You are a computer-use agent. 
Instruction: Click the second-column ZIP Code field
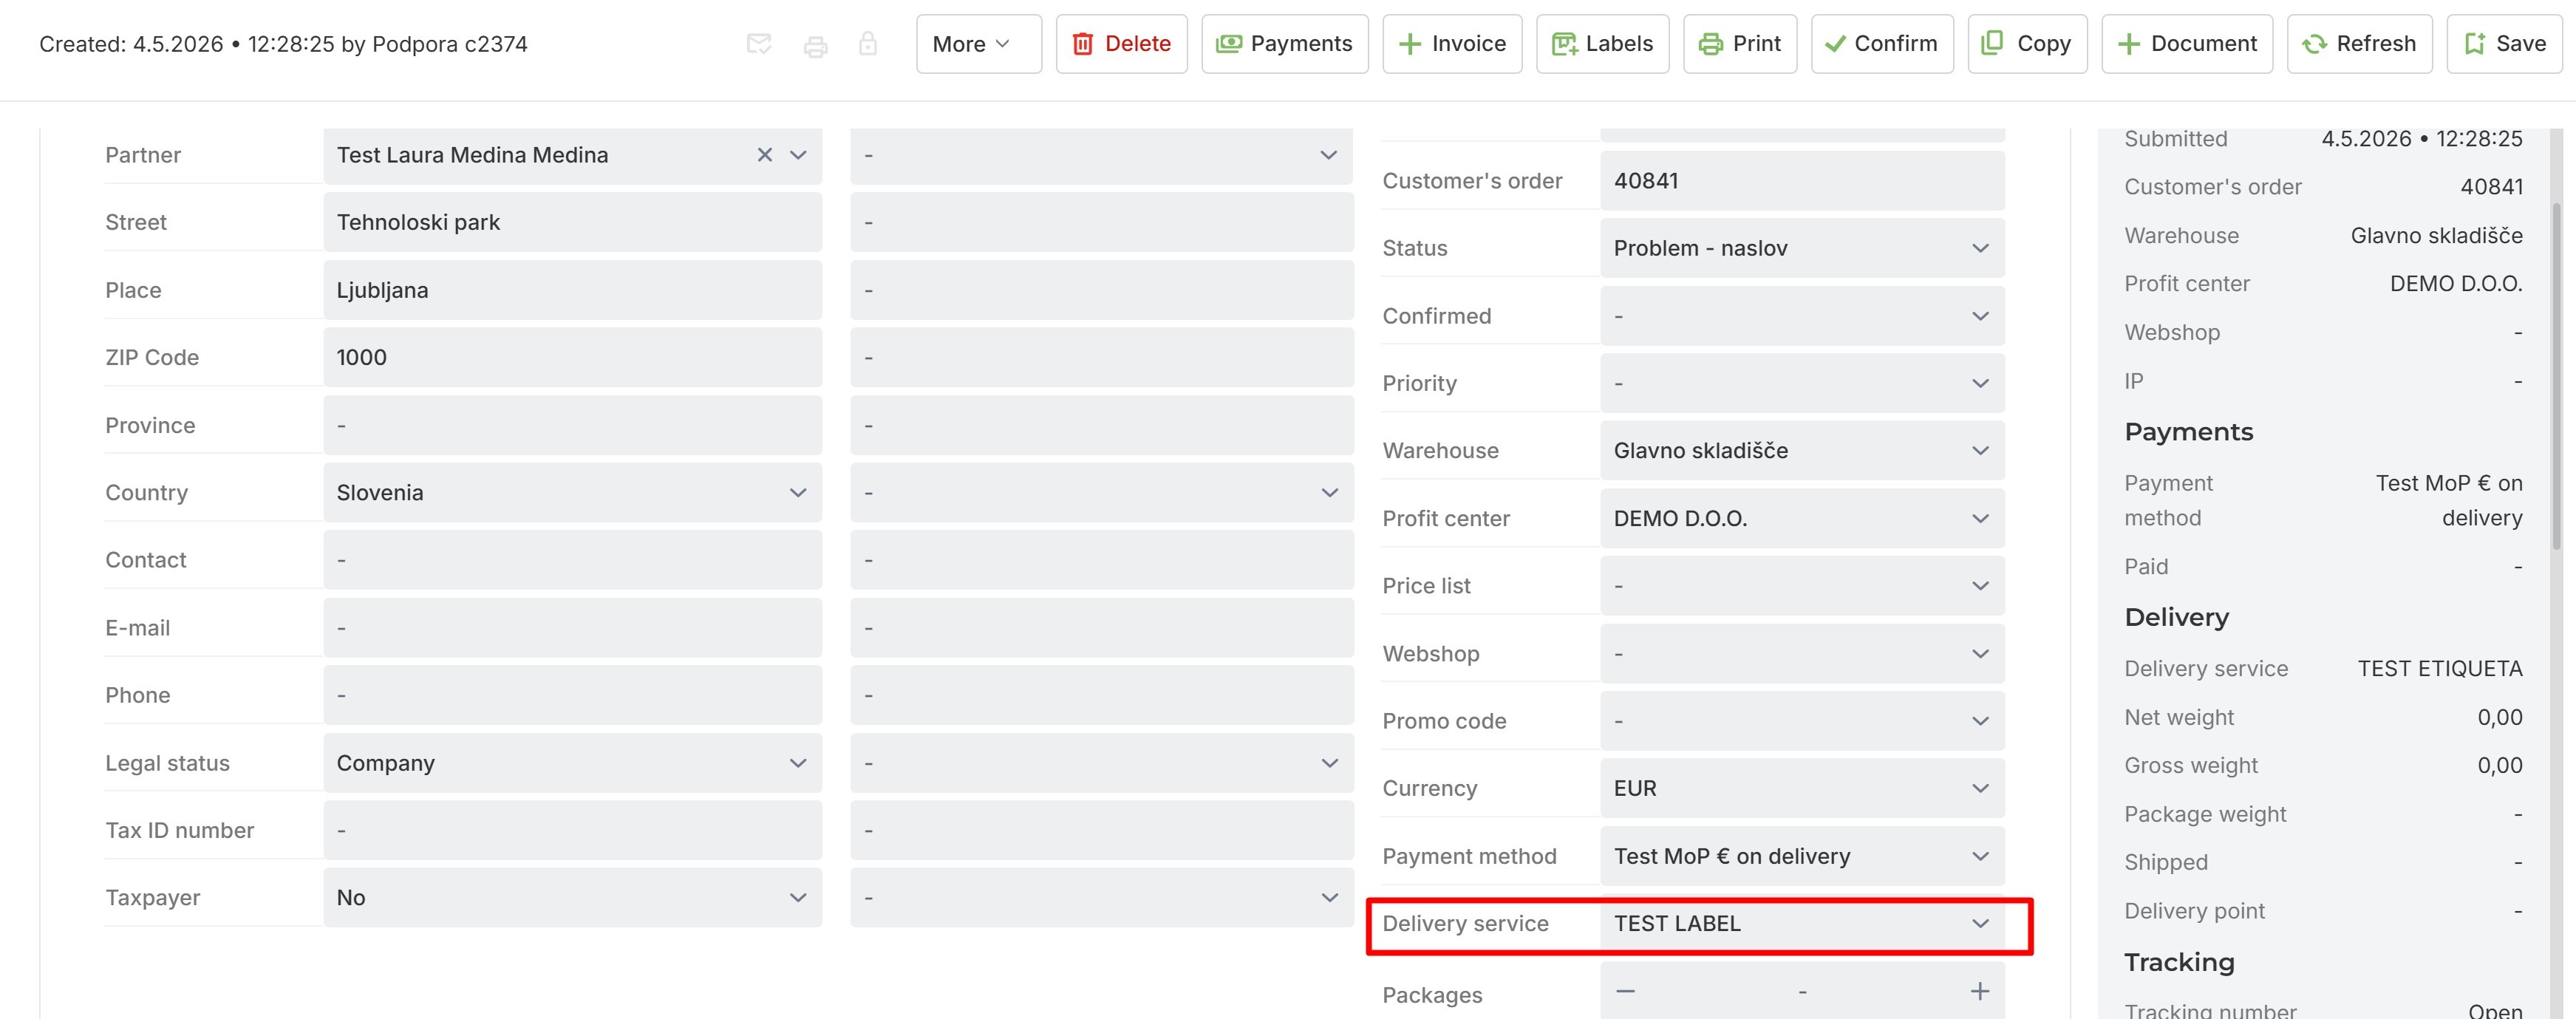1102,357
